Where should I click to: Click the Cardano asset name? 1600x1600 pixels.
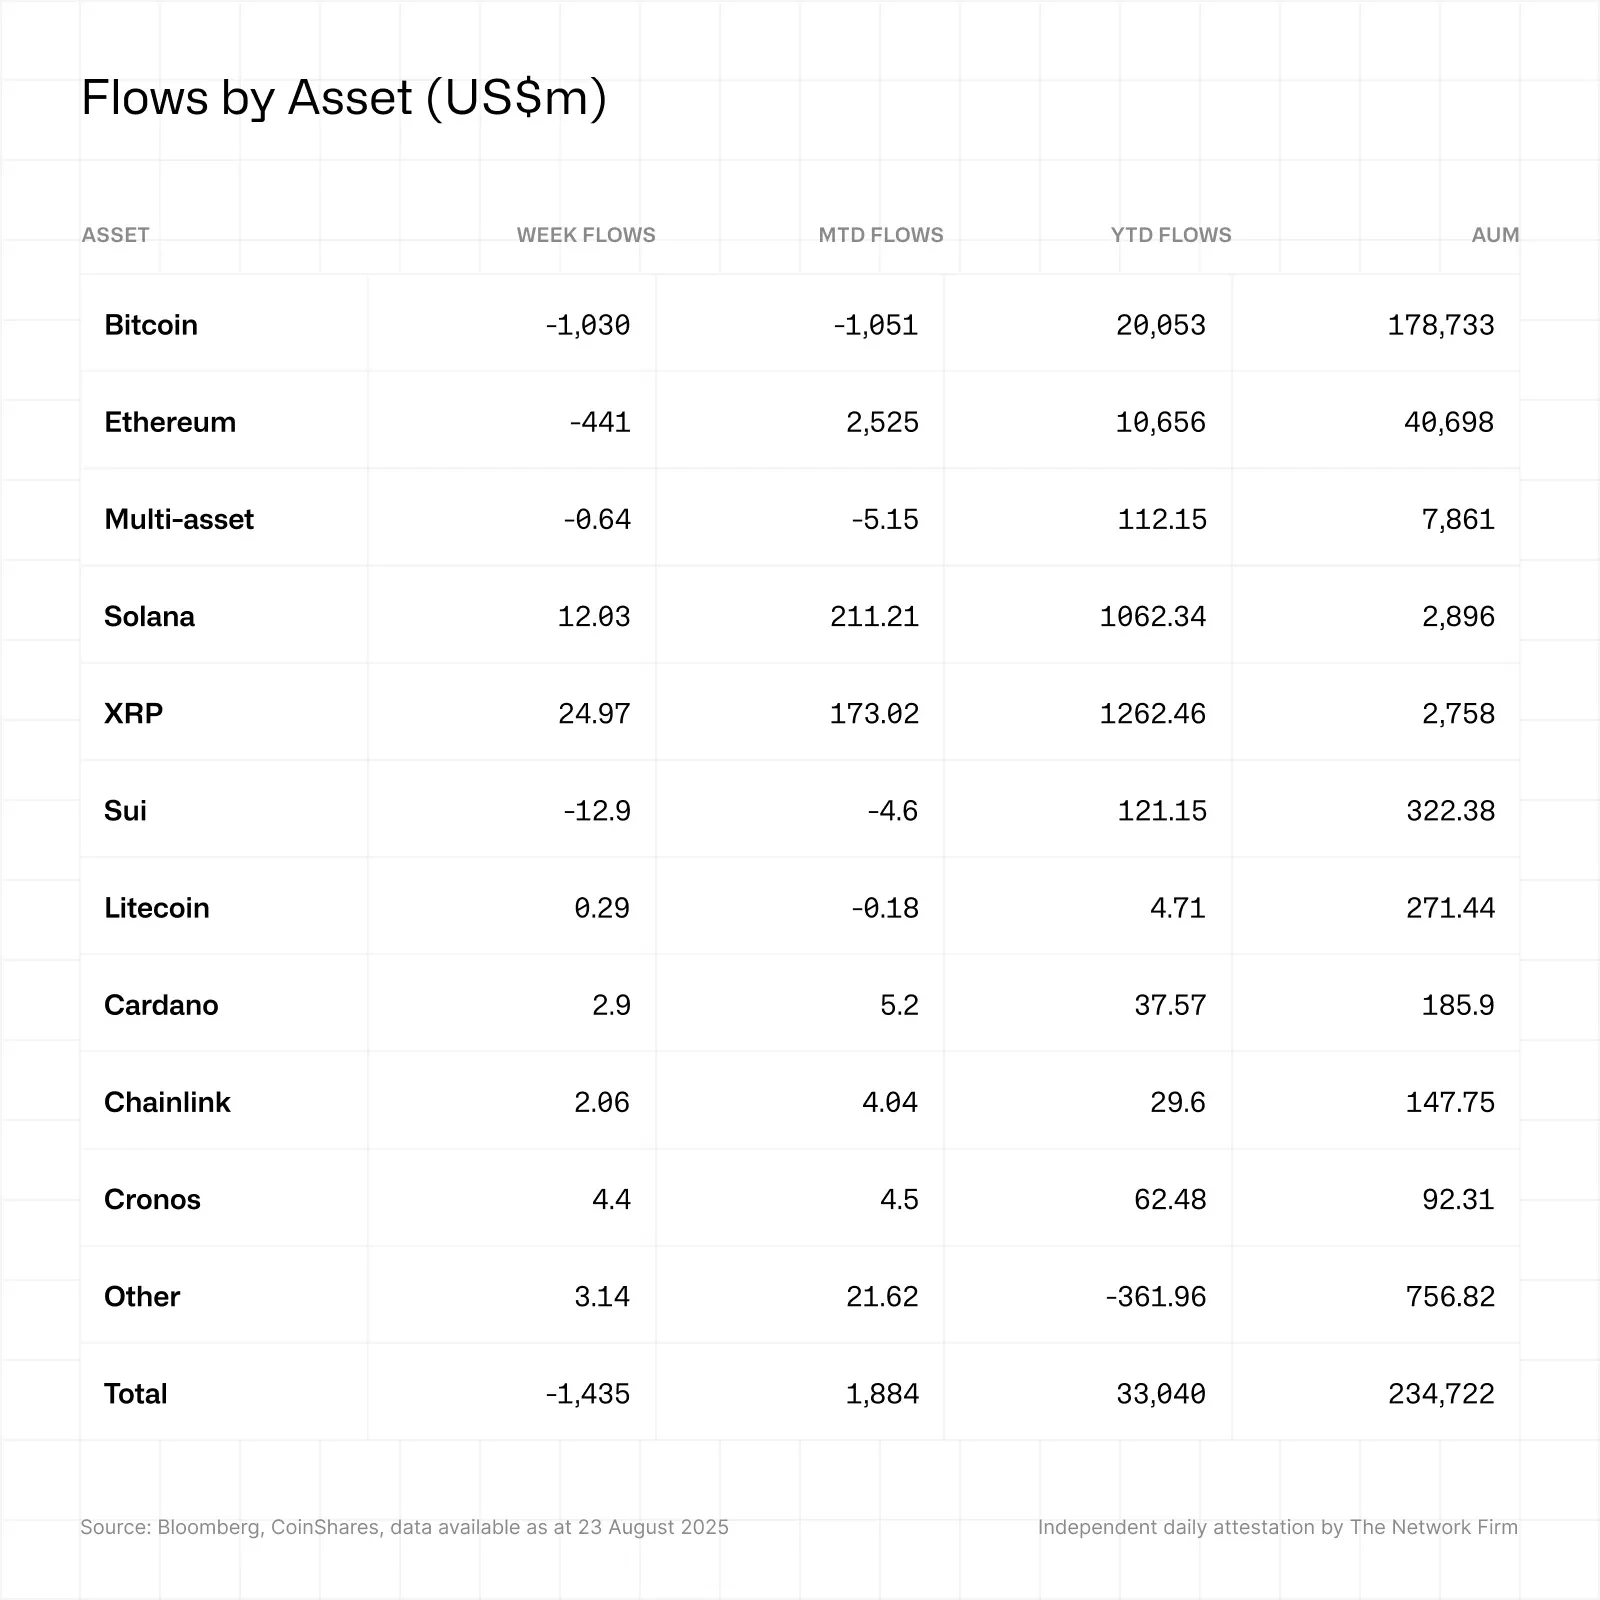click(161, 1005)
